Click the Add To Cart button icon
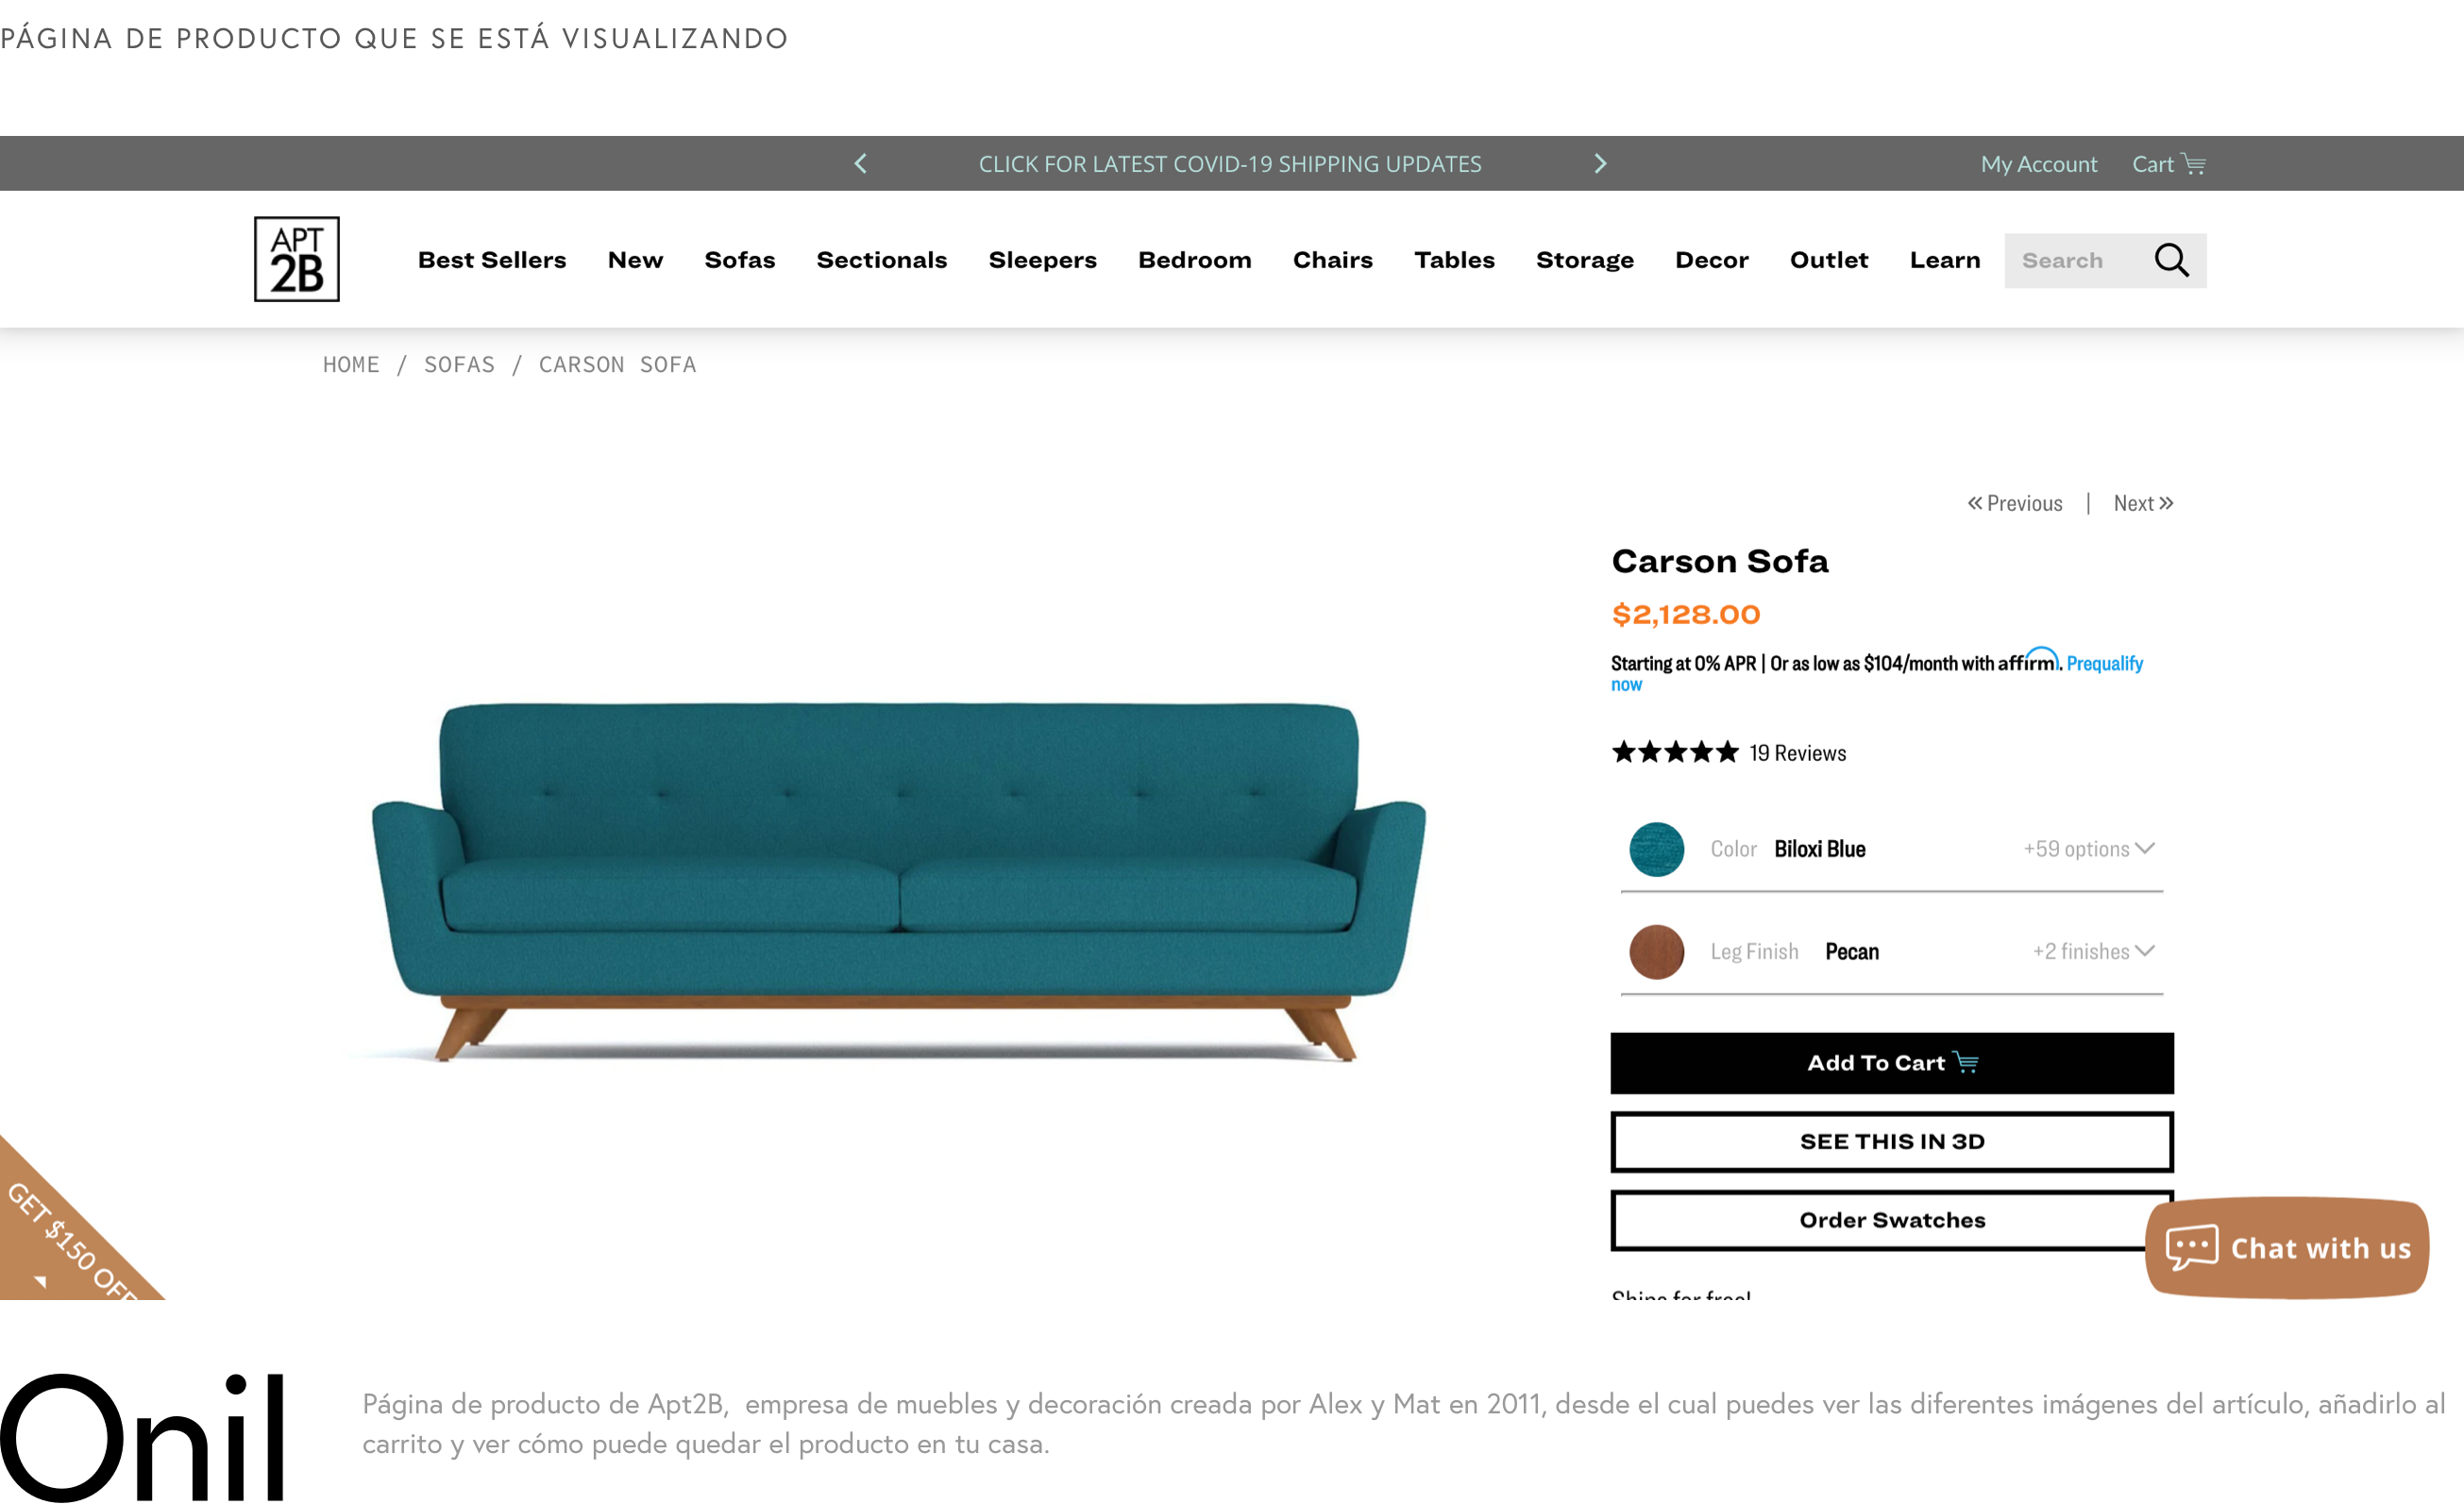2464x1504 pixels. point(1967,1062)
